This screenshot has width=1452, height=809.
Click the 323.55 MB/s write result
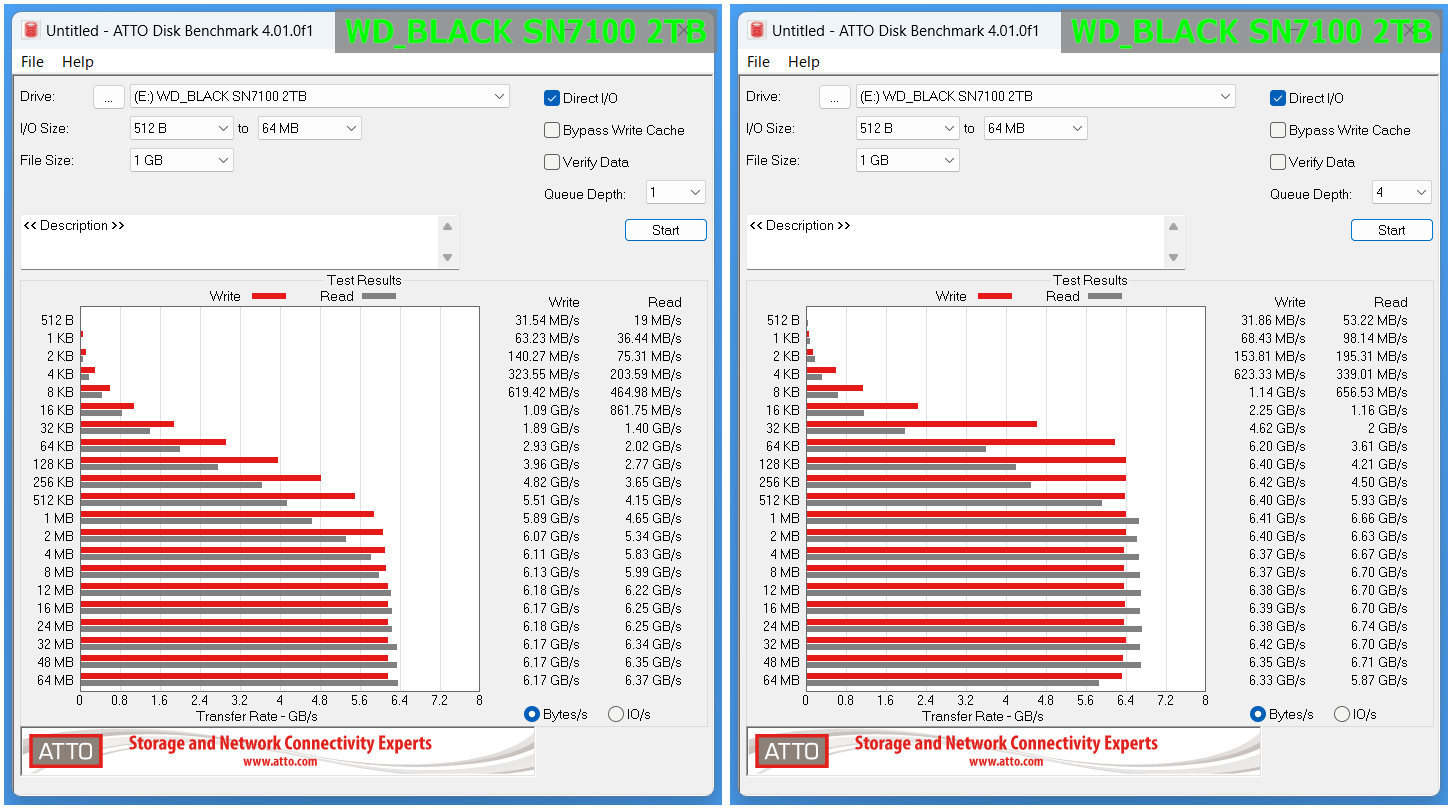pyautogui.click(x=544, y=374)
